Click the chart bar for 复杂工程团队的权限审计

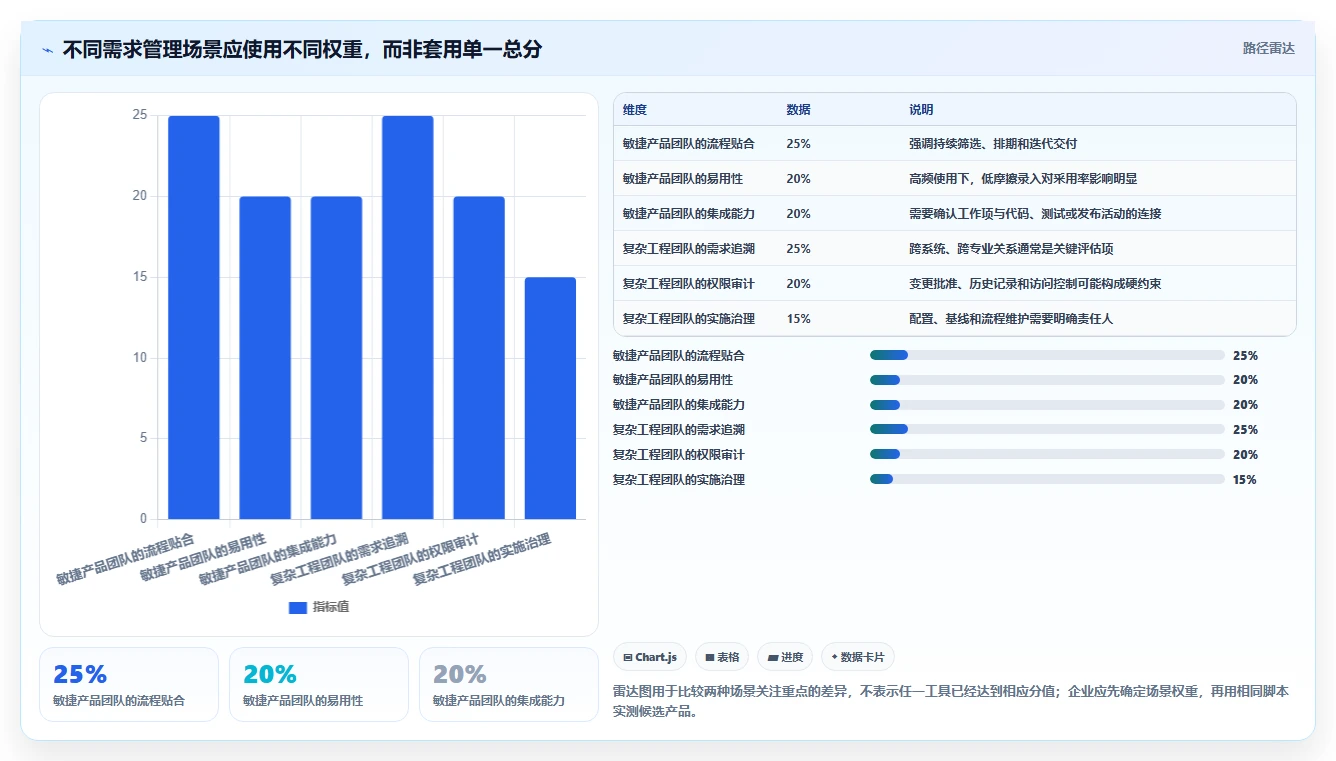tap(479, 358)
